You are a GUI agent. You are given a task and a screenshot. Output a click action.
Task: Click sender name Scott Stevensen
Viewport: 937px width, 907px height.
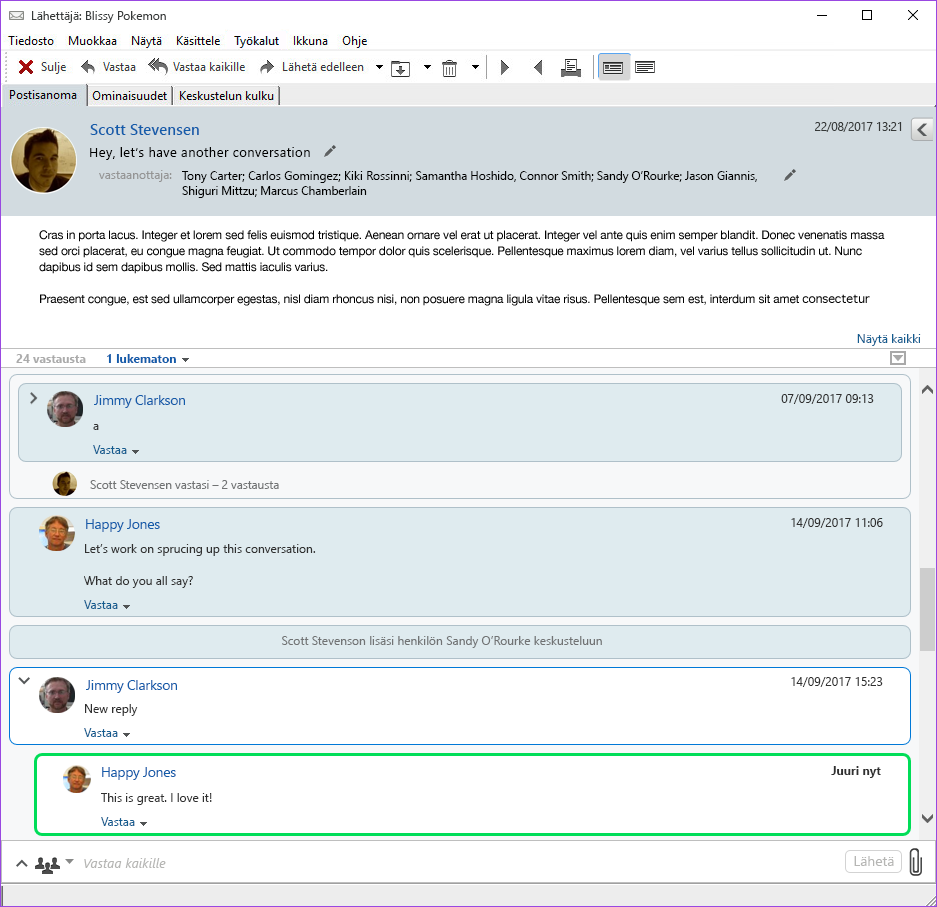[145, 130]
